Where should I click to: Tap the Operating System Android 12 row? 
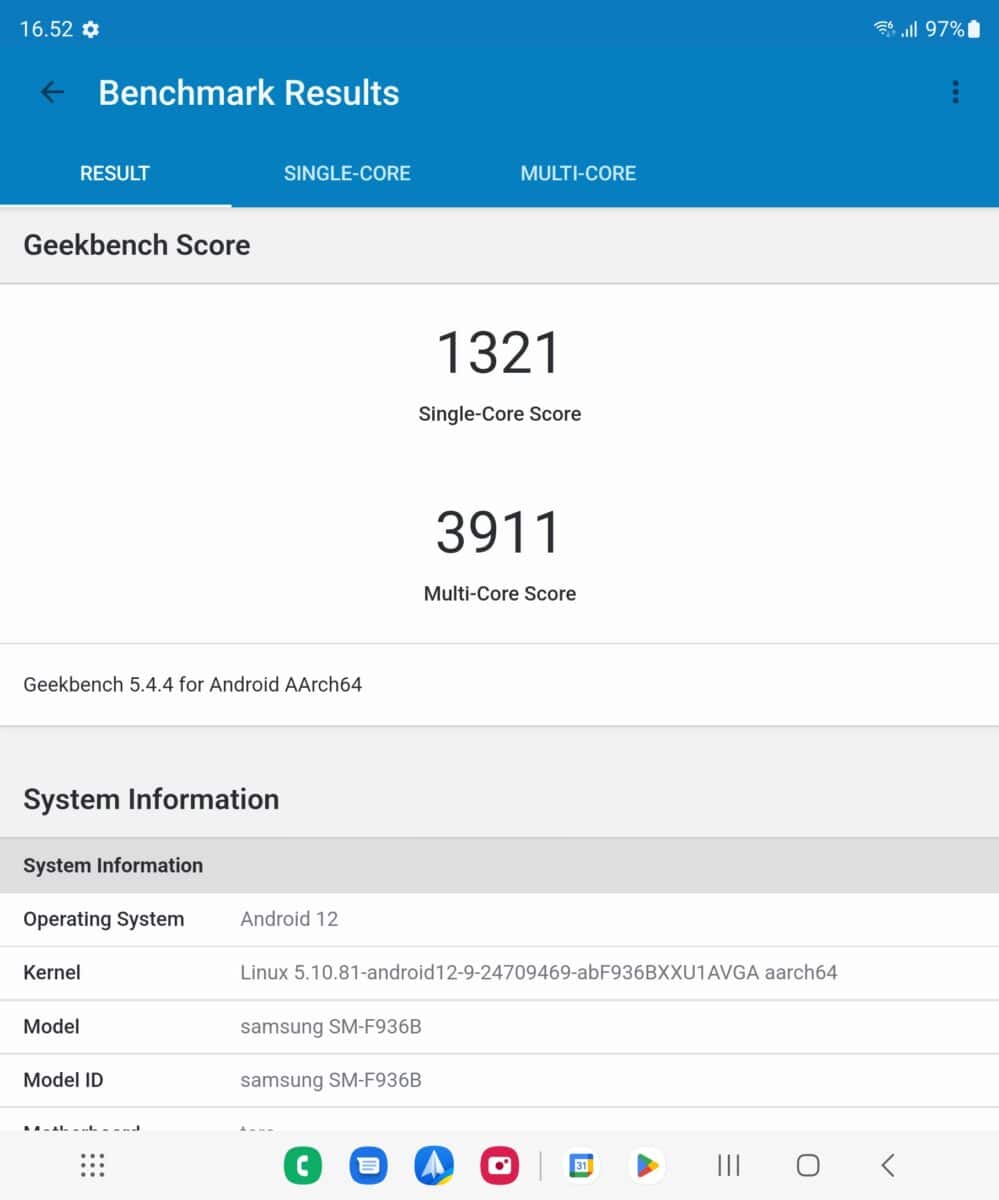point(499,919)
